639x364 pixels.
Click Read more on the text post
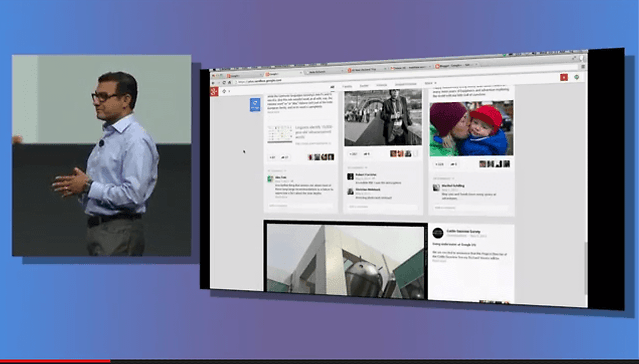(x=273, y=112)
